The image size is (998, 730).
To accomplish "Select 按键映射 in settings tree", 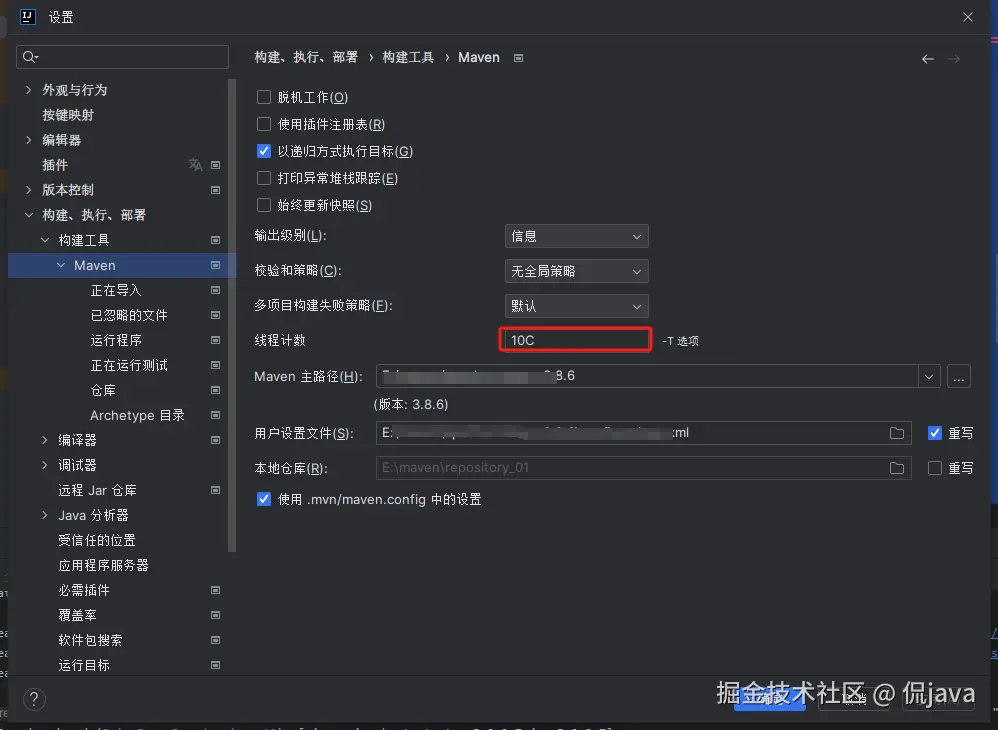I will point(68,115).
